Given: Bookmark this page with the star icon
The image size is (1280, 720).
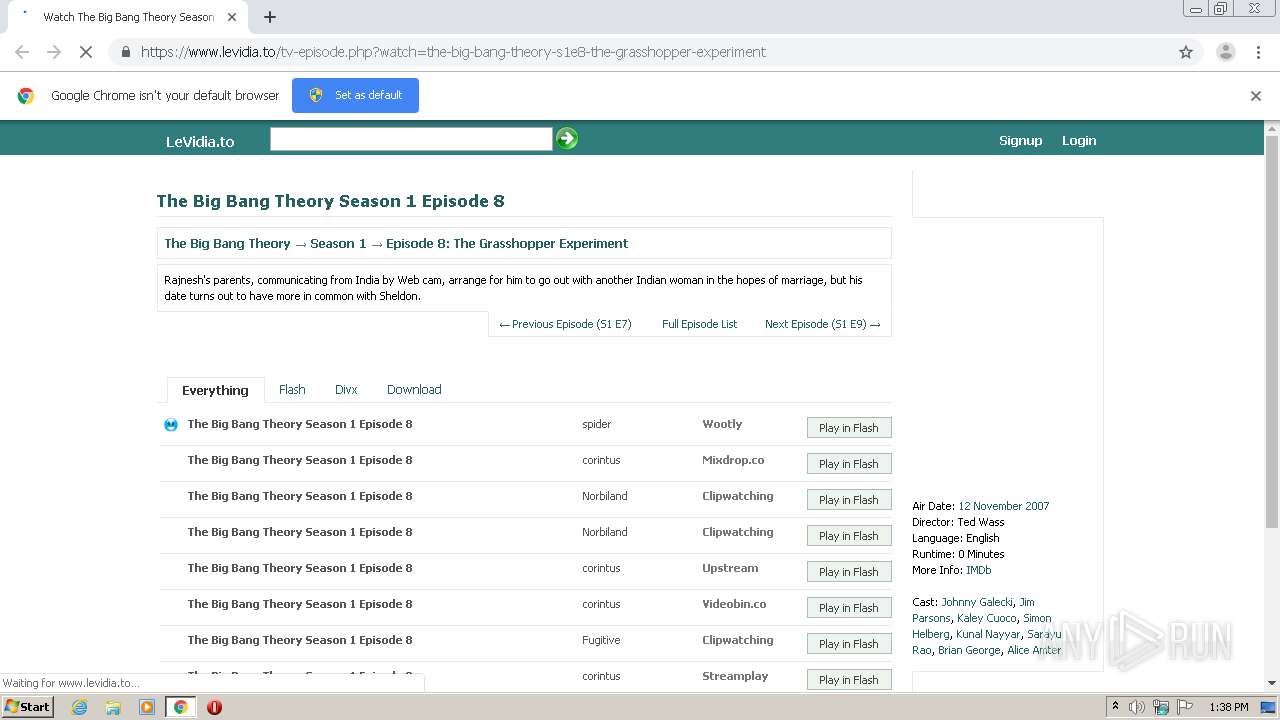Looking at the screenshot, I should coord(1186,52).
